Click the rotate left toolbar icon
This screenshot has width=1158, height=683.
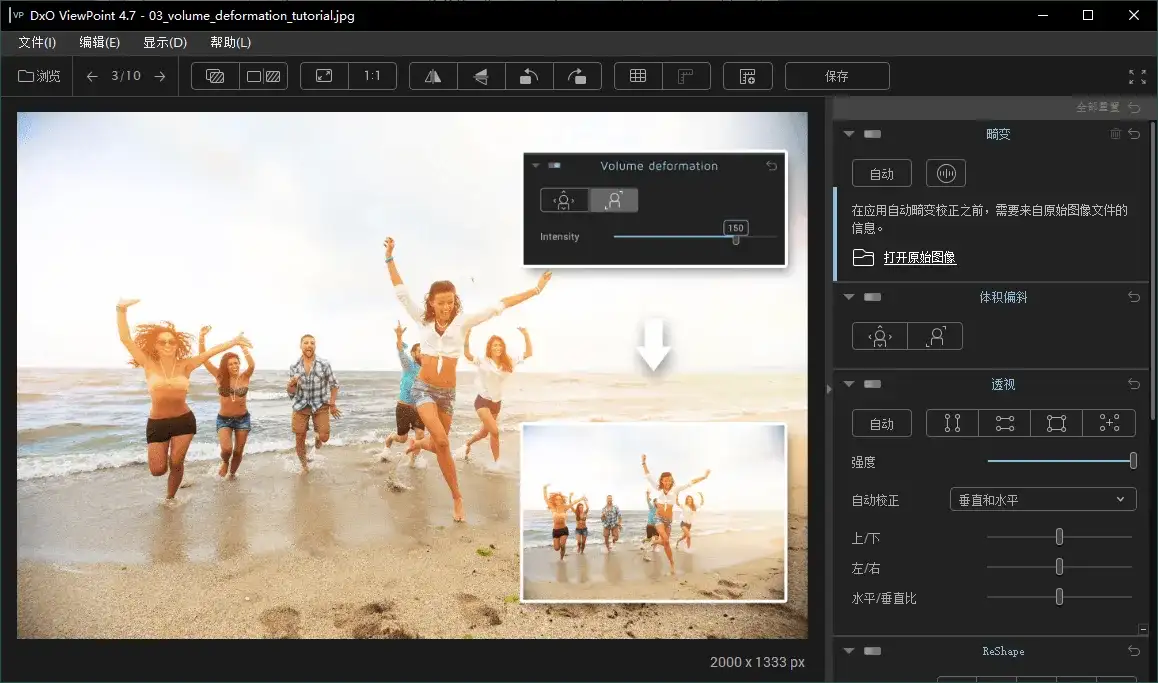pos(529,76)
